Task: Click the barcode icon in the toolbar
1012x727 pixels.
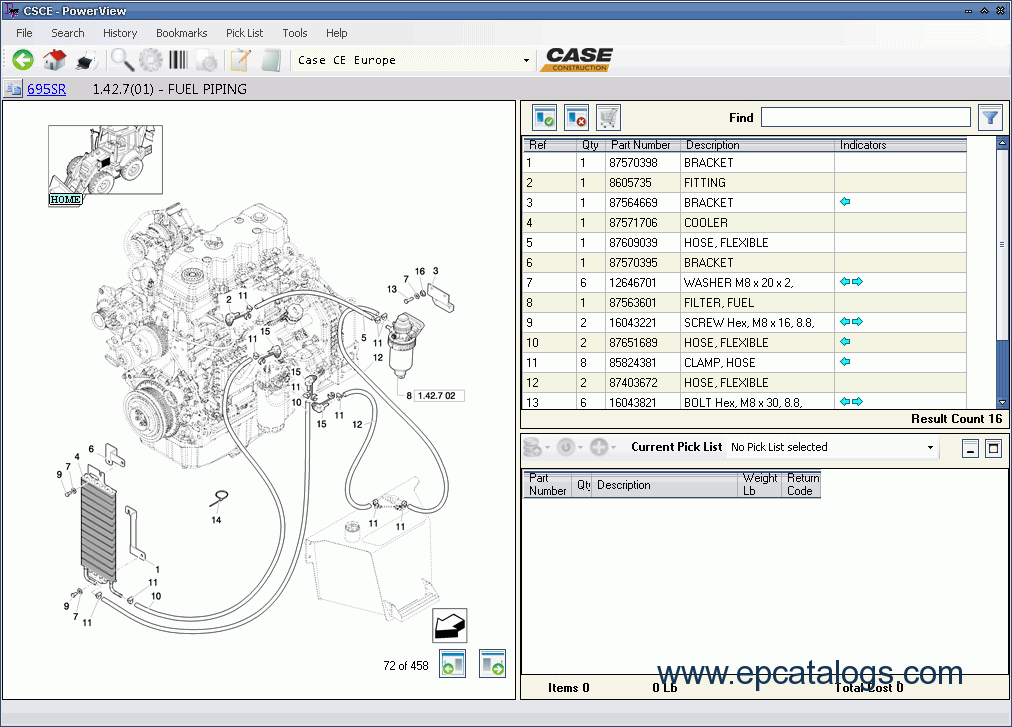Action: pos(178,60)
